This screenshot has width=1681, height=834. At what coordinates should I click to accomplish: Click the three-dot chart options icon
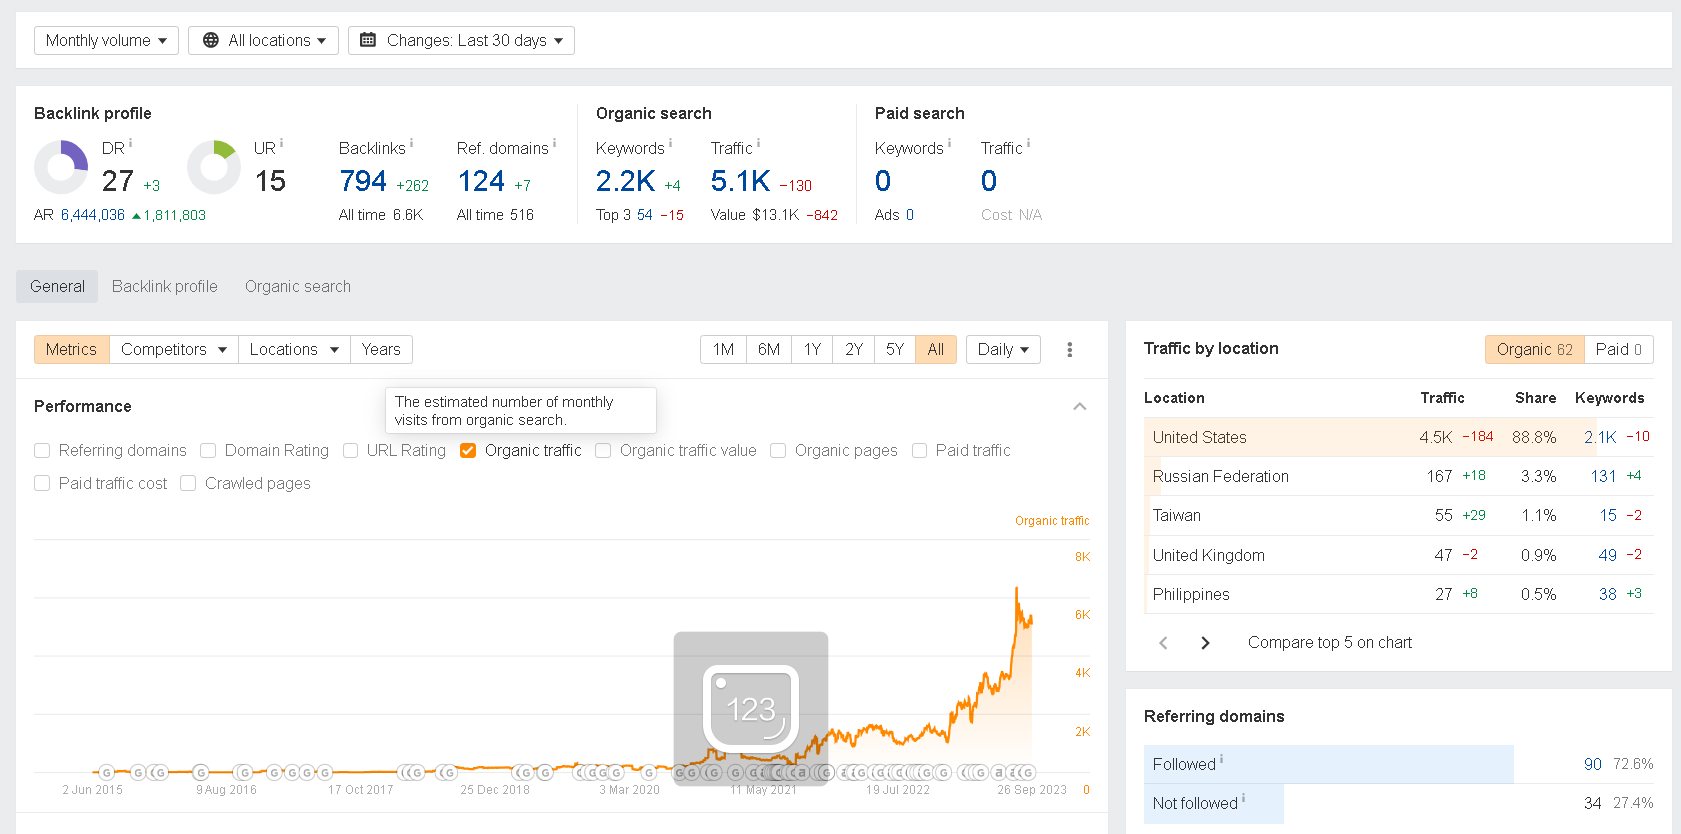click(1069, 349)
